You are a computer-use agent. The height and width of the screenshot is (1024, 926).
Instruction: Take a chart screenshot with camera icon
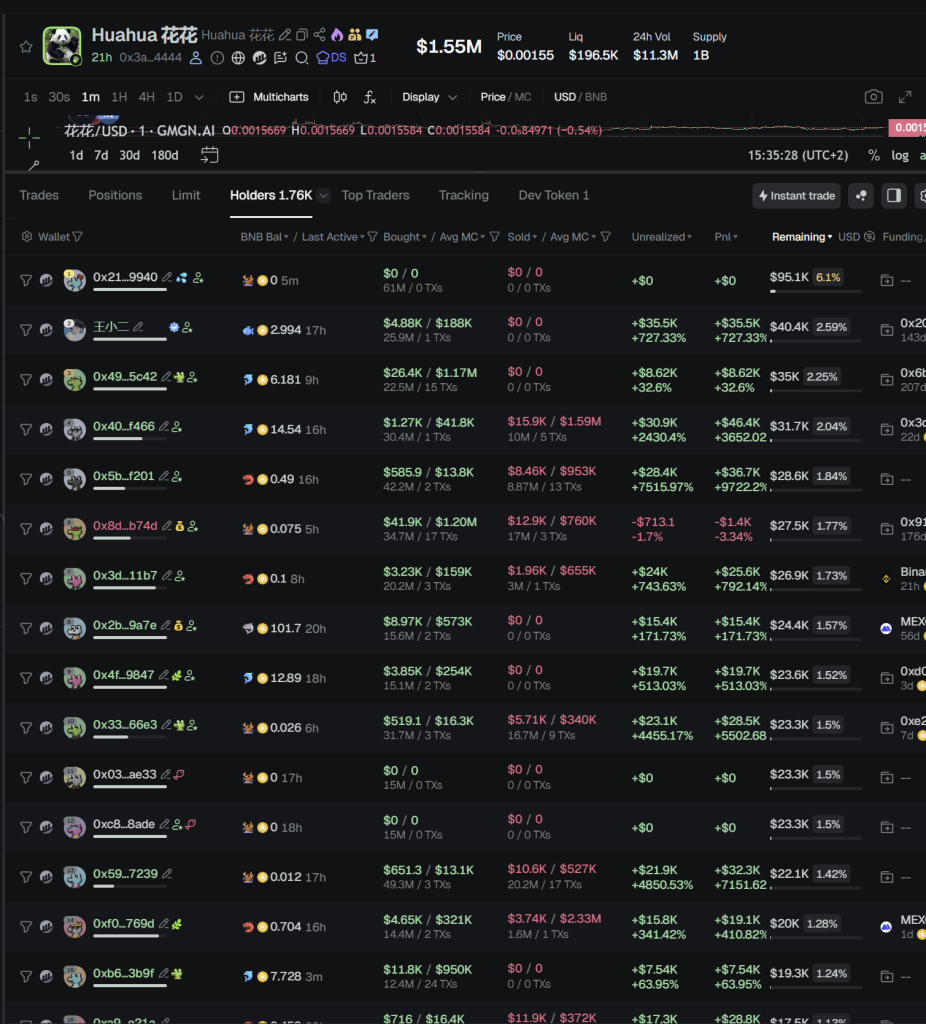873,97
